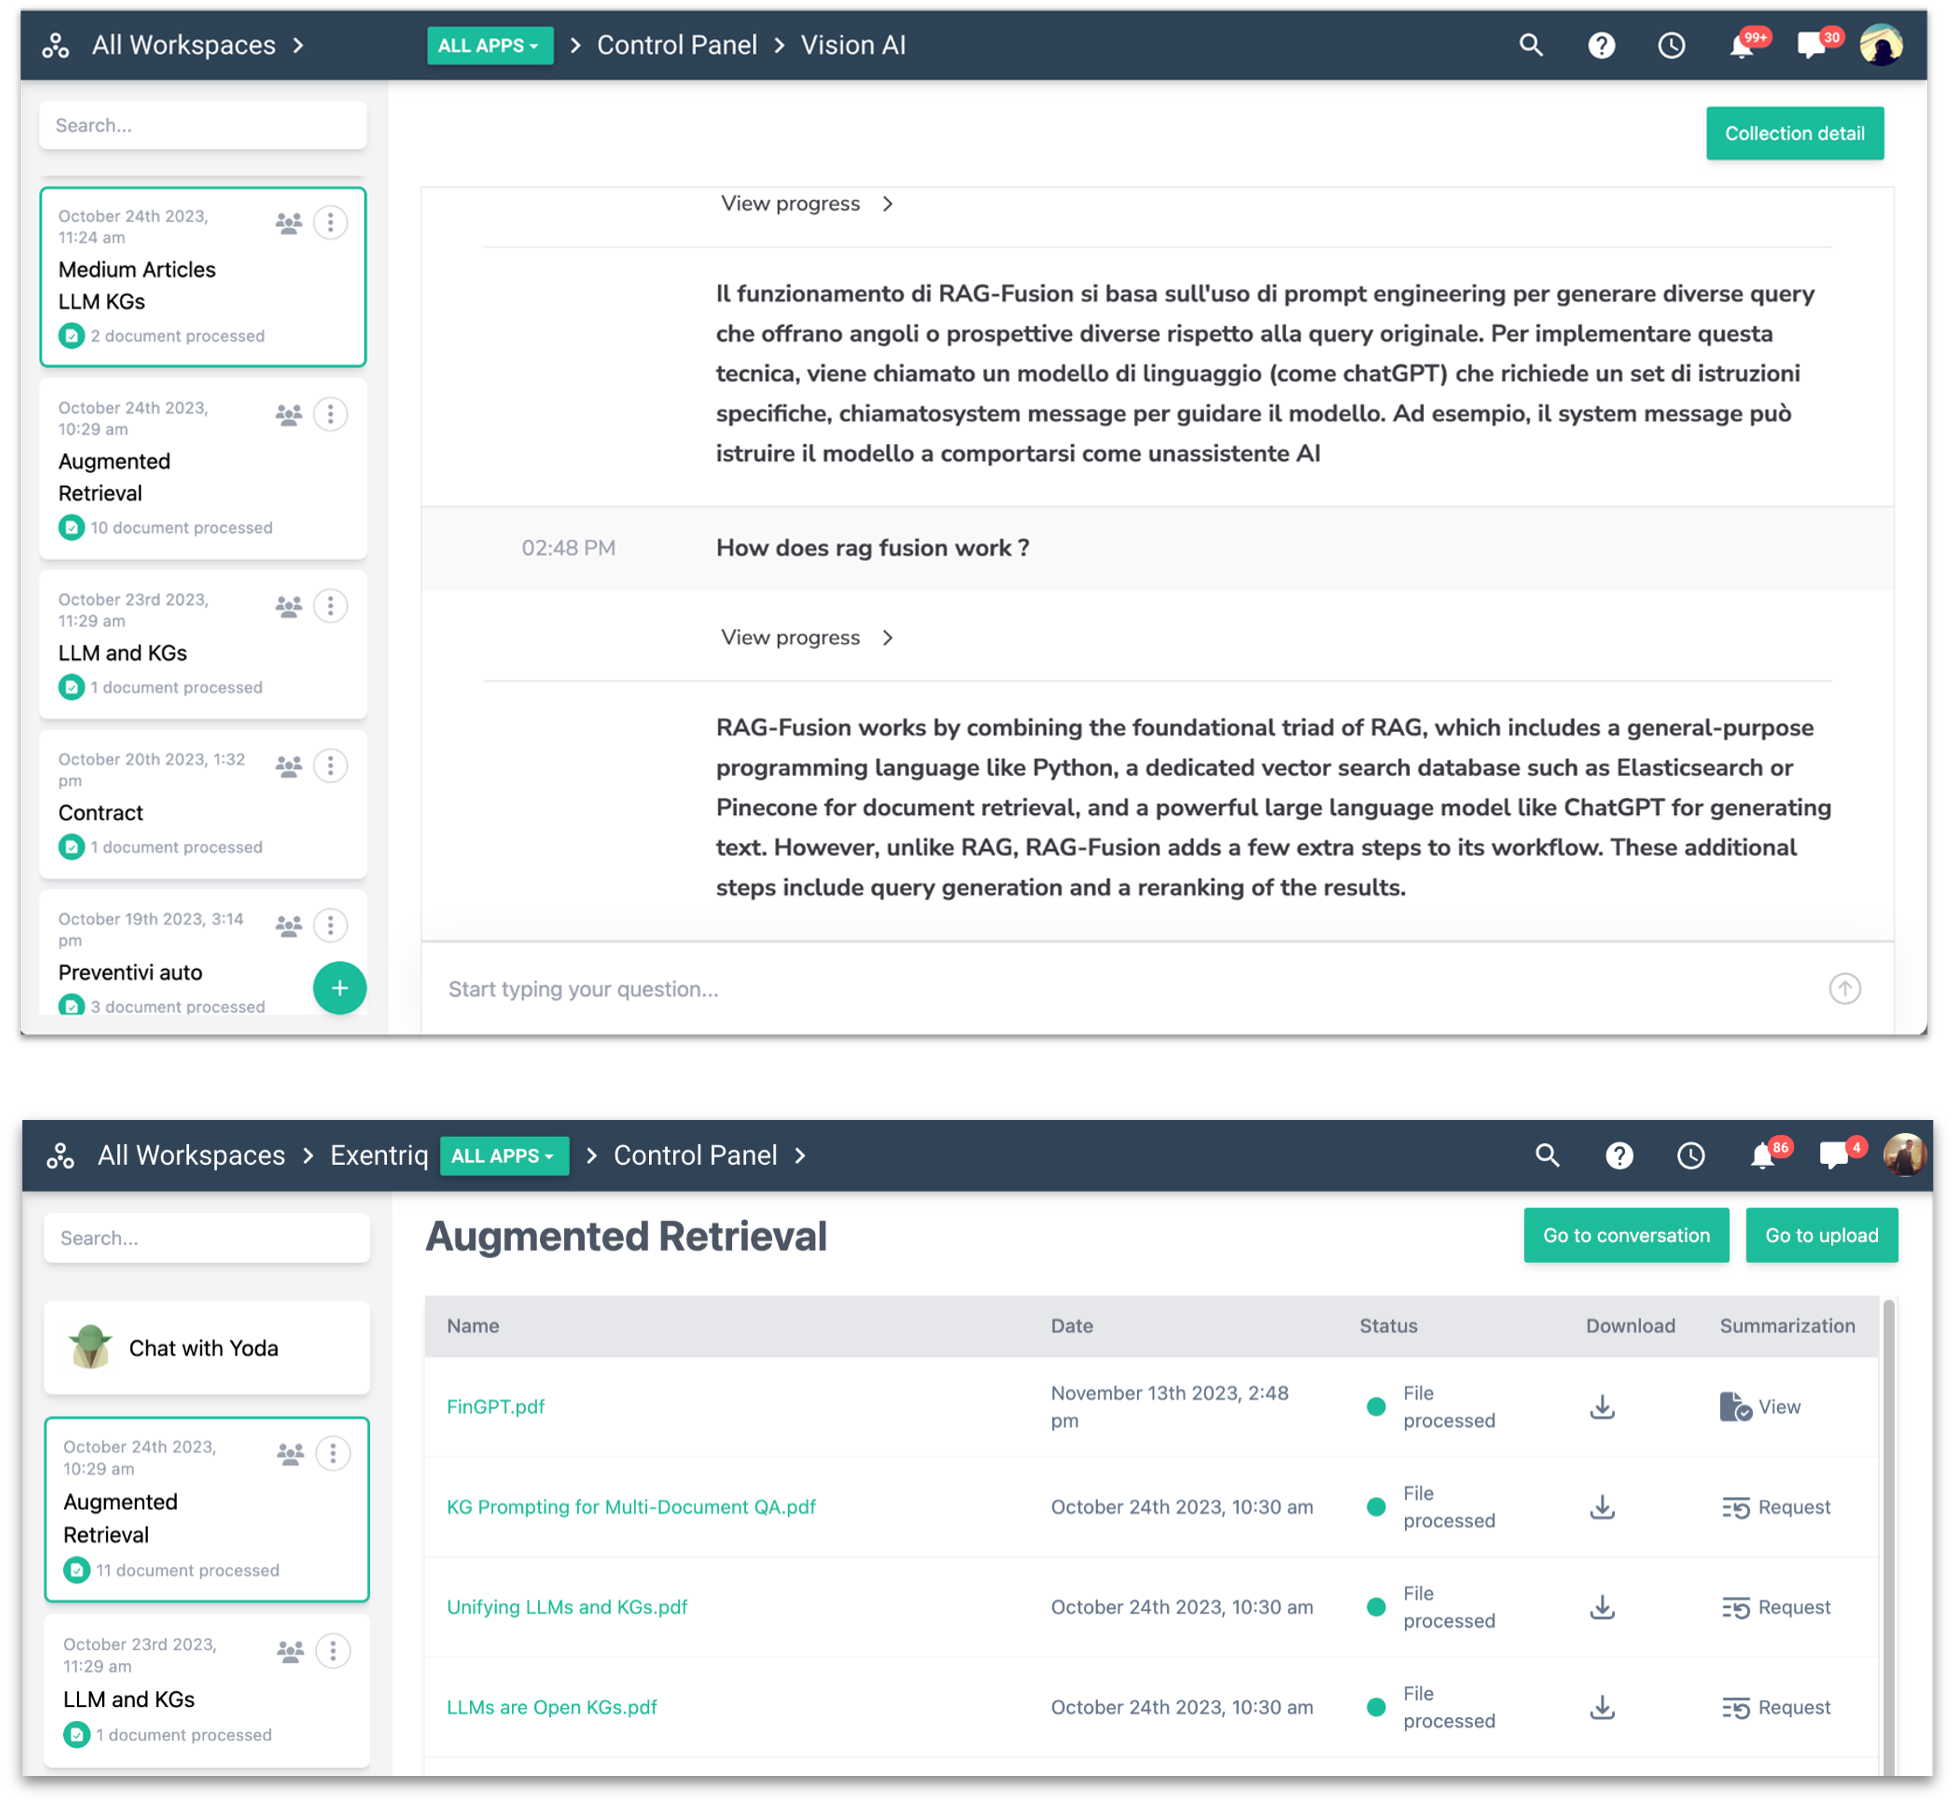The image size is (1957, 1805).
Task: Open chat messages icon with 30 badge
Action: pos(1811,46)
